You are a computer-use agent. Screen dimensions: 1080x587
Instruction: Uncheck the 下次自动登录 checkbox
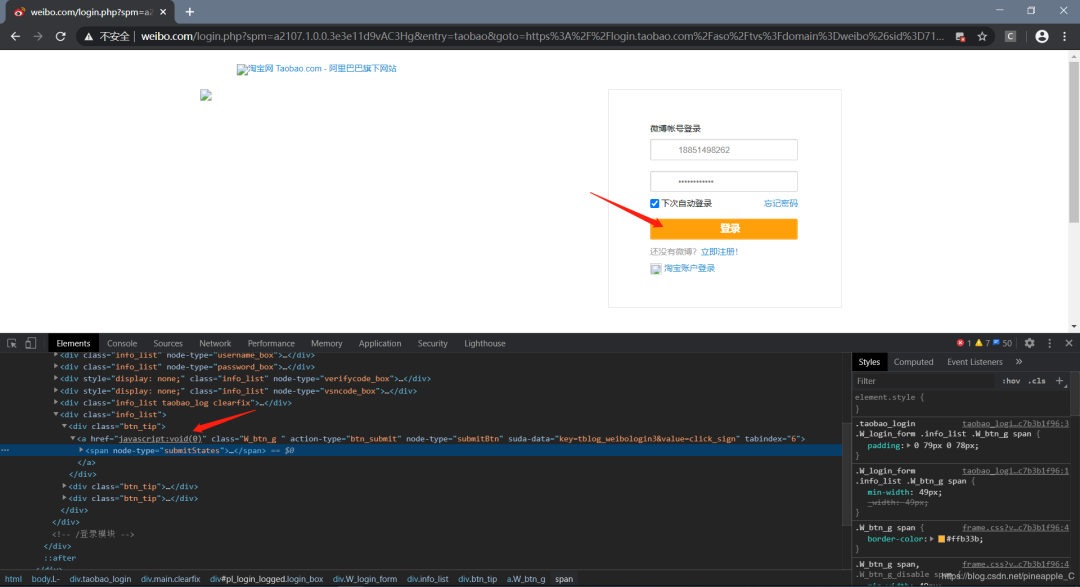[655, 203]
